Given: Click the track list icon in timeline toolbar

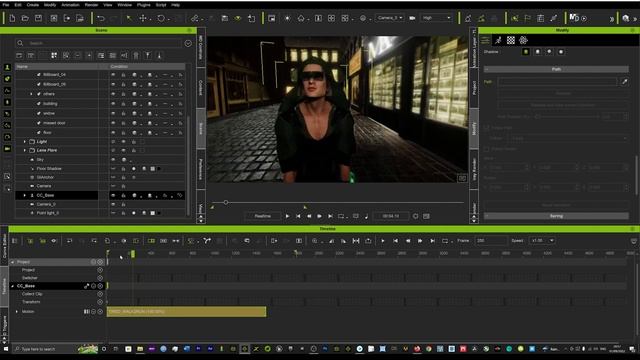Looking at the screenshot, I should [x=15, y=241].
